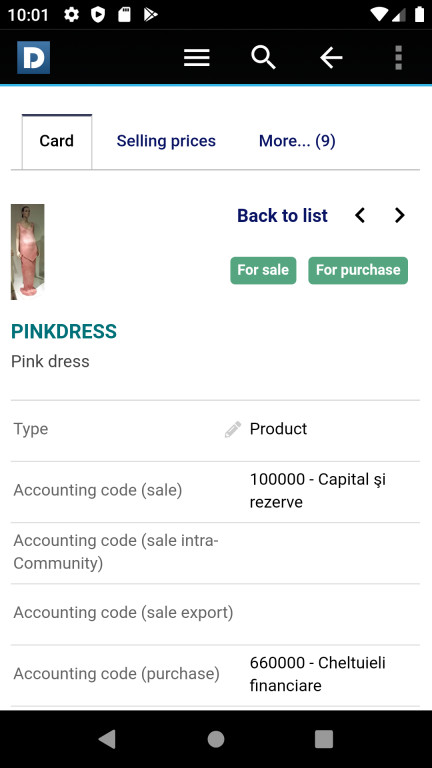Select the Card tab
The width and height of the screenshot is (432, 768).
point(57,142)
